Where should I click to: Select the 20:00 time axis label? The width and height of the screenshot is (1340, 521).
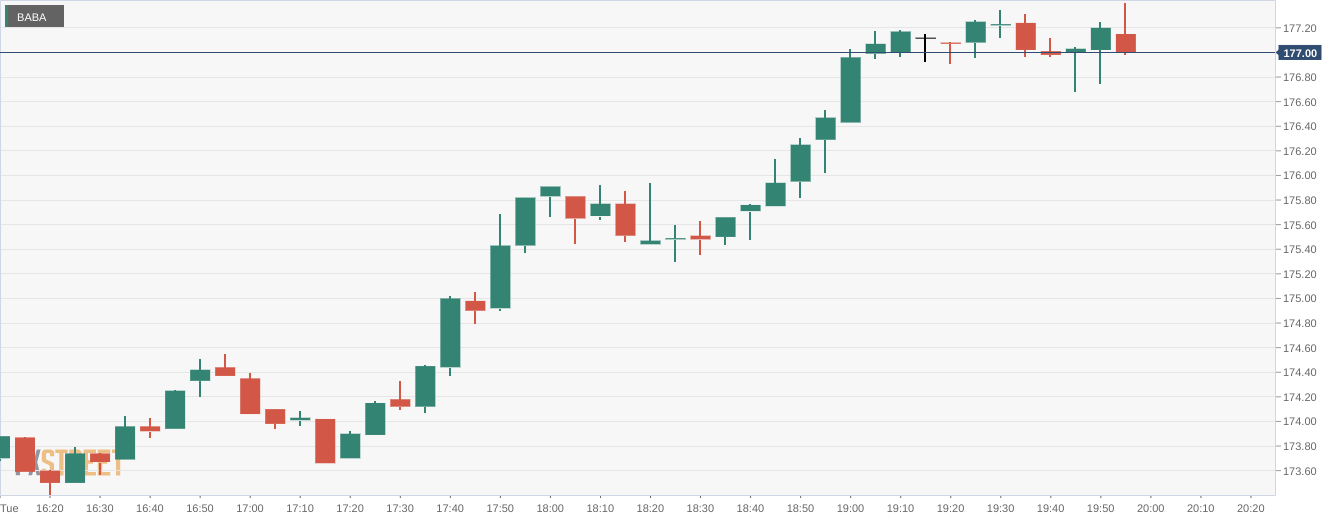(1150, 508)
